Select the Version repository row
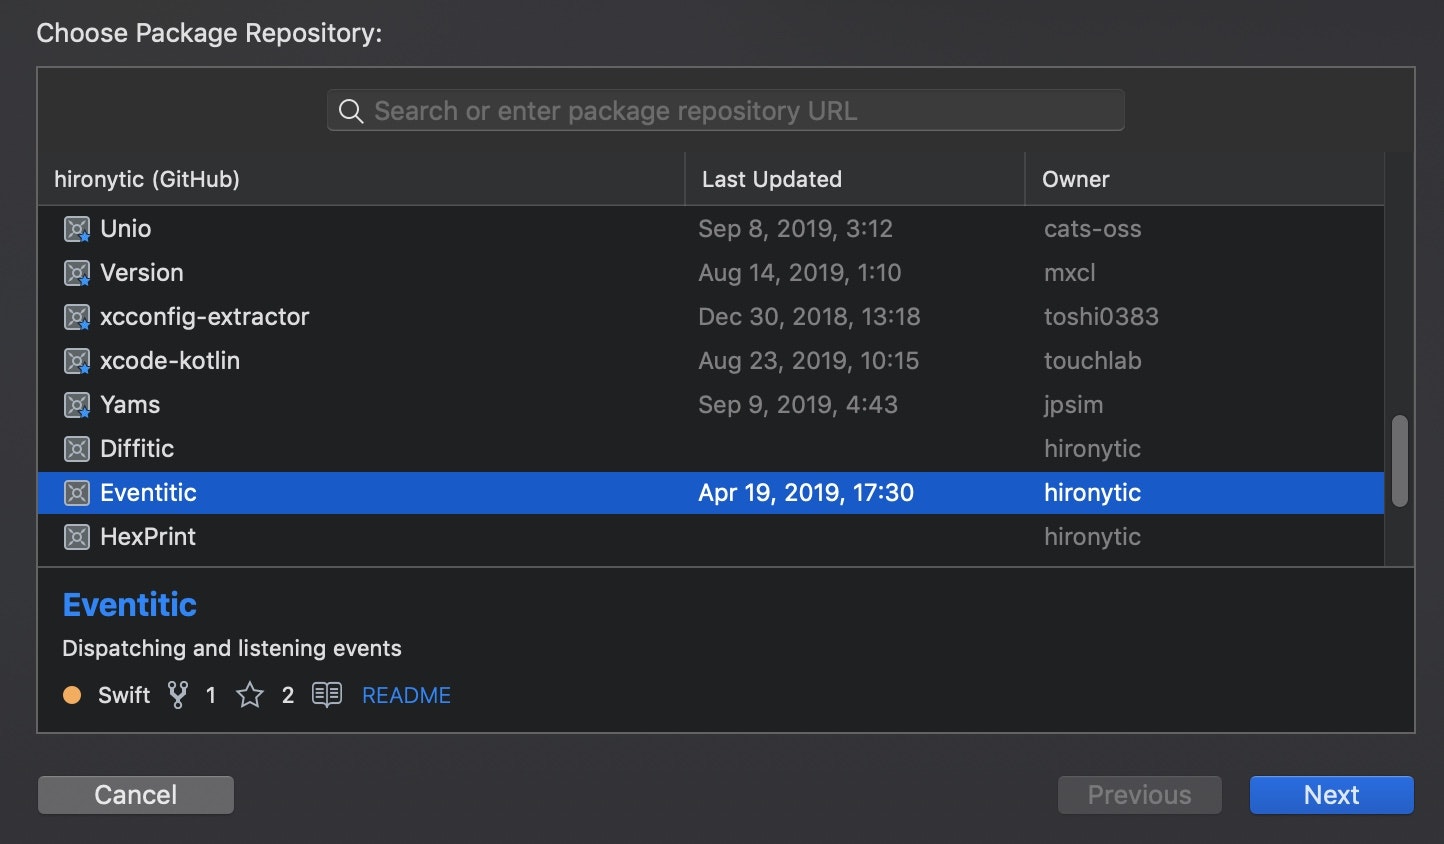Viewport: 1444px width, 844px height. pyautogui.click(x=711, y=273)
